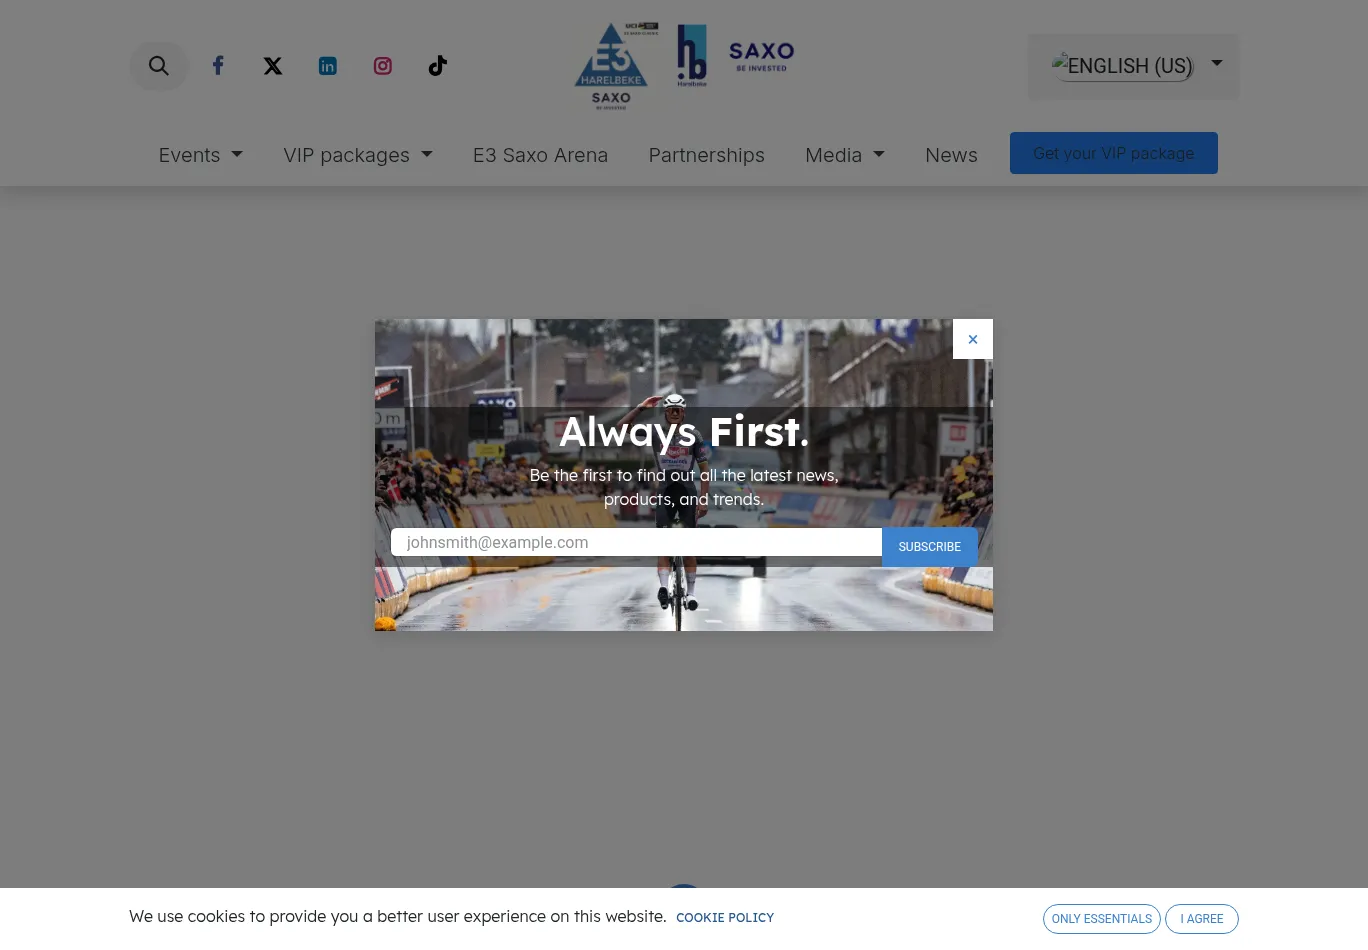Open the Facebook page icon
The image size is (1368, 950).
[x=218, y=66]
